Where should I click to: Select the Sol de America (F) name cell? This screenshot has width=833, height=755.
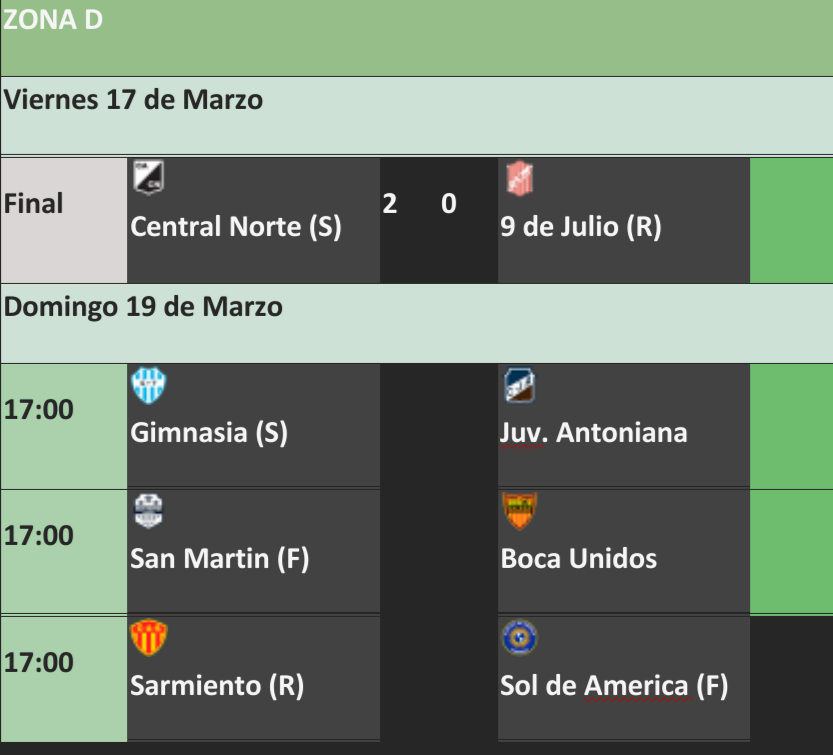624,678
